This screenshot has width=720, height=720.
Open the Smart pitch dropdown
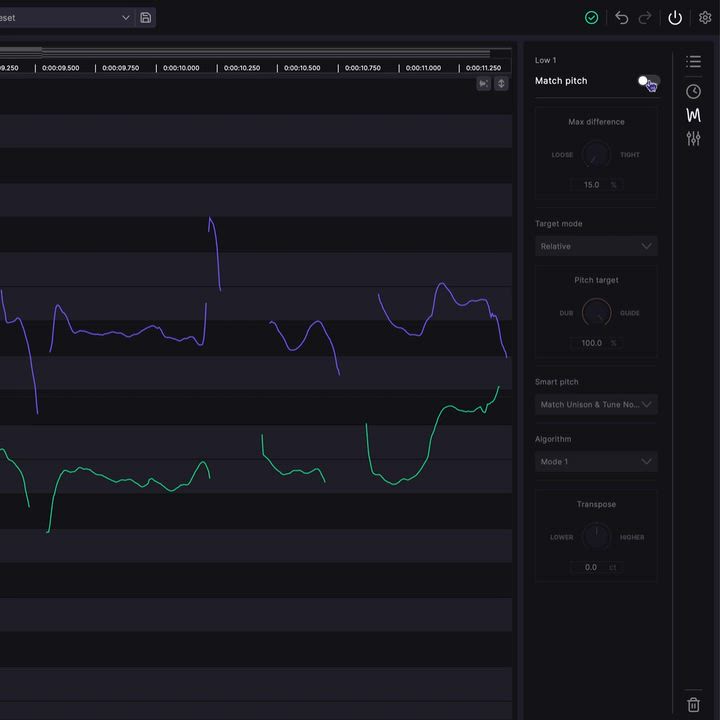596,405
